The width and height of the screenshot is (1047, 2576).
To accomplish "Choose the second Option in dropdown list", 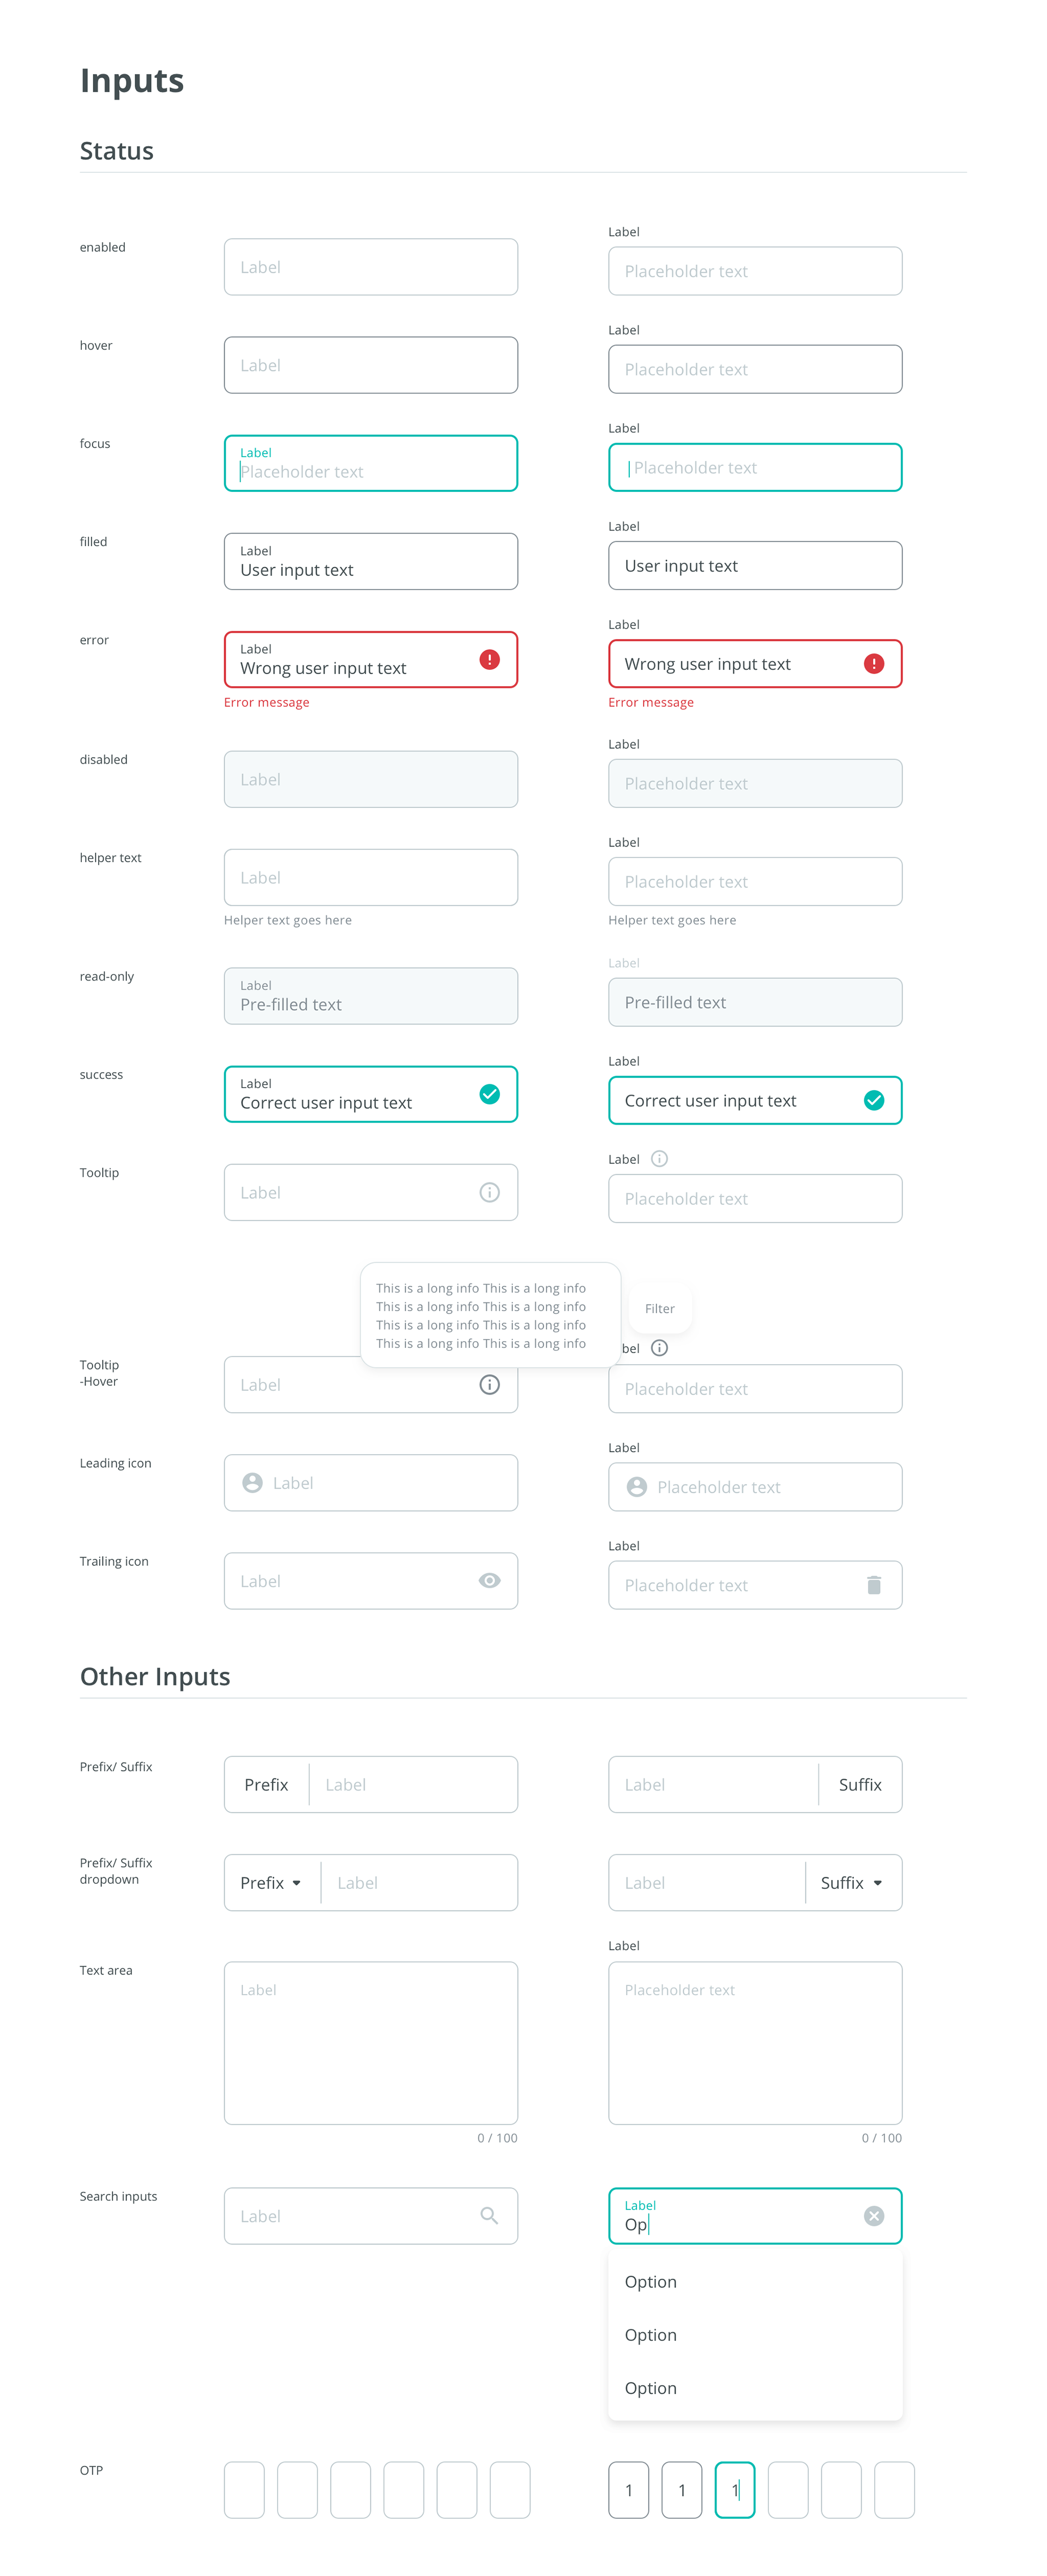I will [651, 2334].
